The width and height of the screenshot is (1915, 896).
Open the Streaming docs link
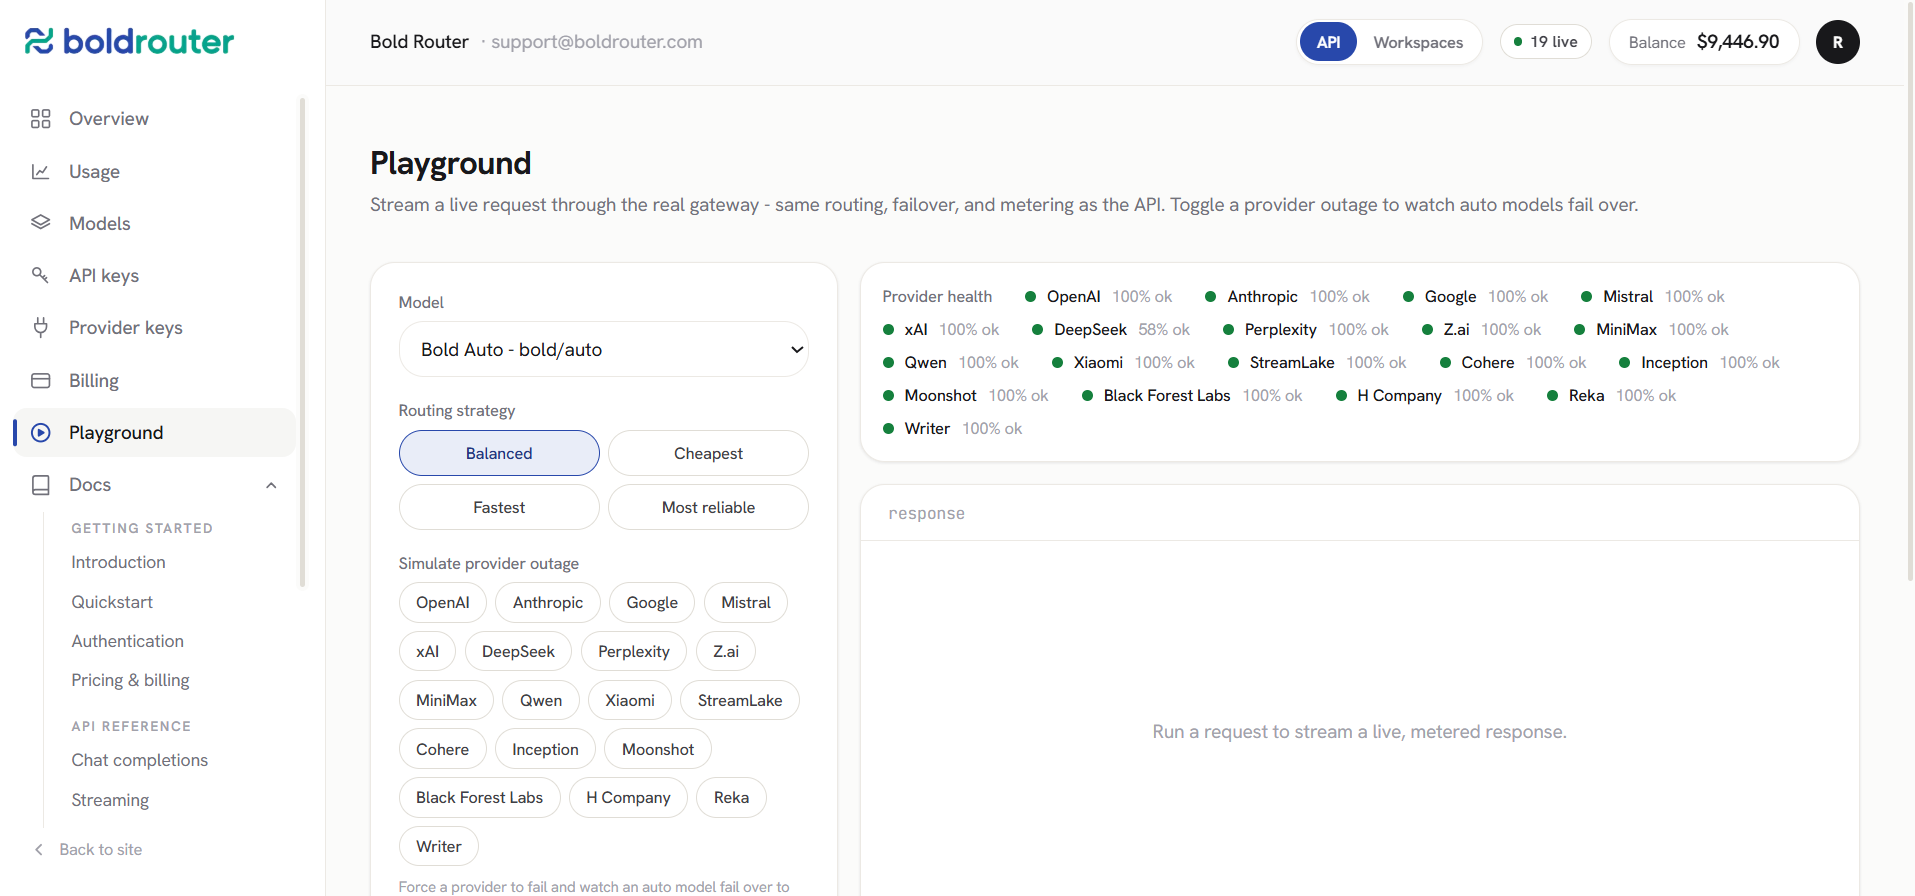tap(110, 800)
